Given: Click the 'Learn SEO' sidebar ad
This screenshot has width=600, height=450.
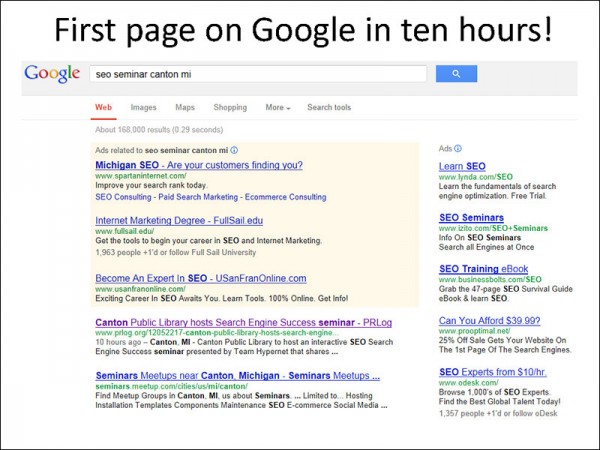Looking at the screenshot, I should click(462, 166).
